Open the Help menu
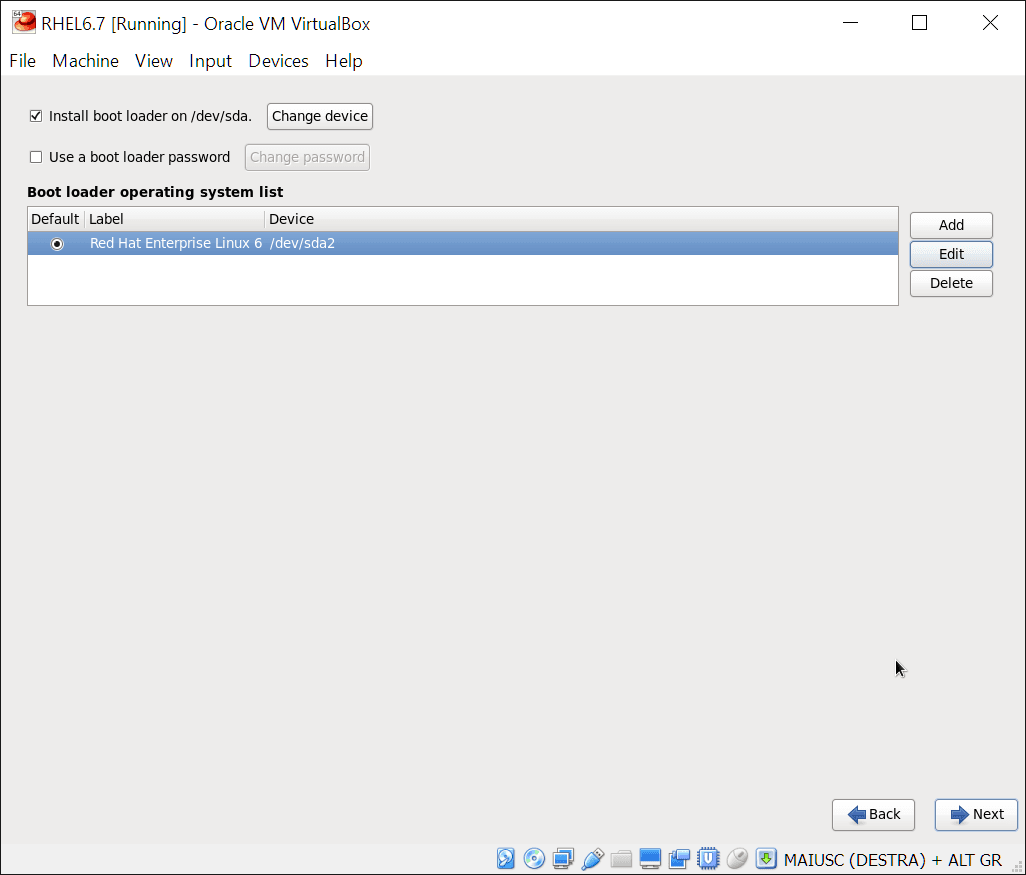The width and height of the screenshot is (1026, 875). pos(344,61)
